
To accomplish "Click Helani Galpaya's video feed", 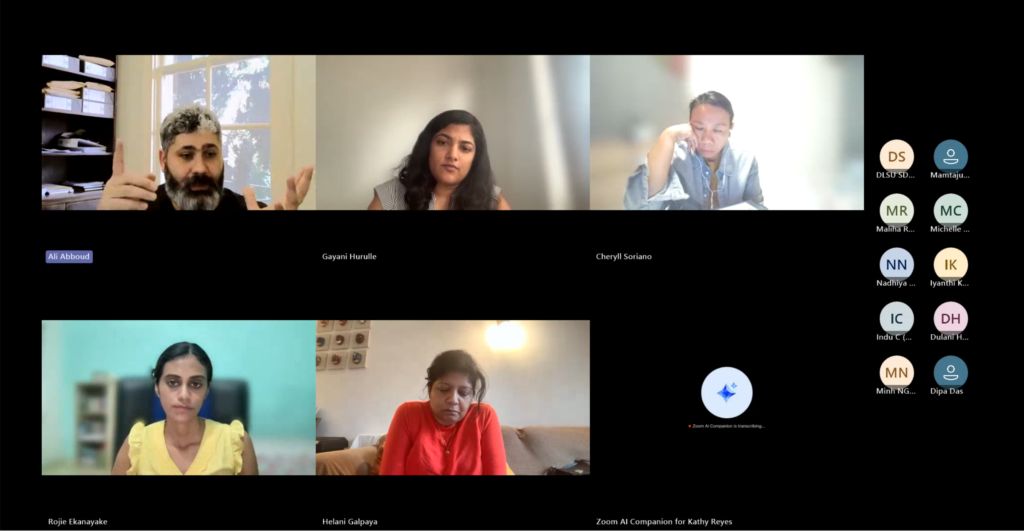I will tap(453, 397).
